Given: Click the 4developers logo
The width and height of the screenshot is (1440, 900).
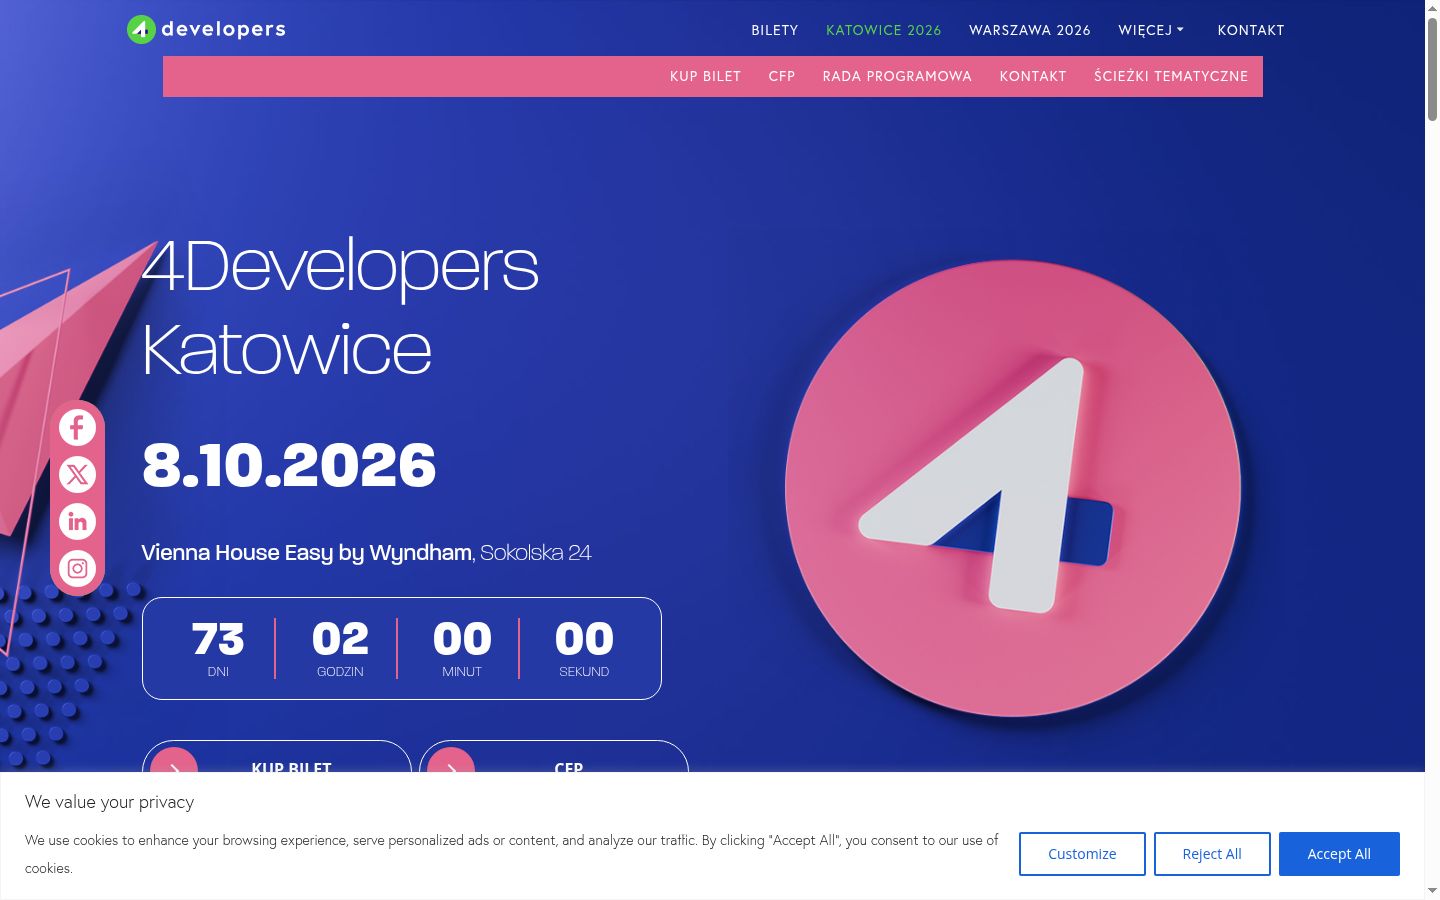Looking at the screenshot, I should click(206, 29).
